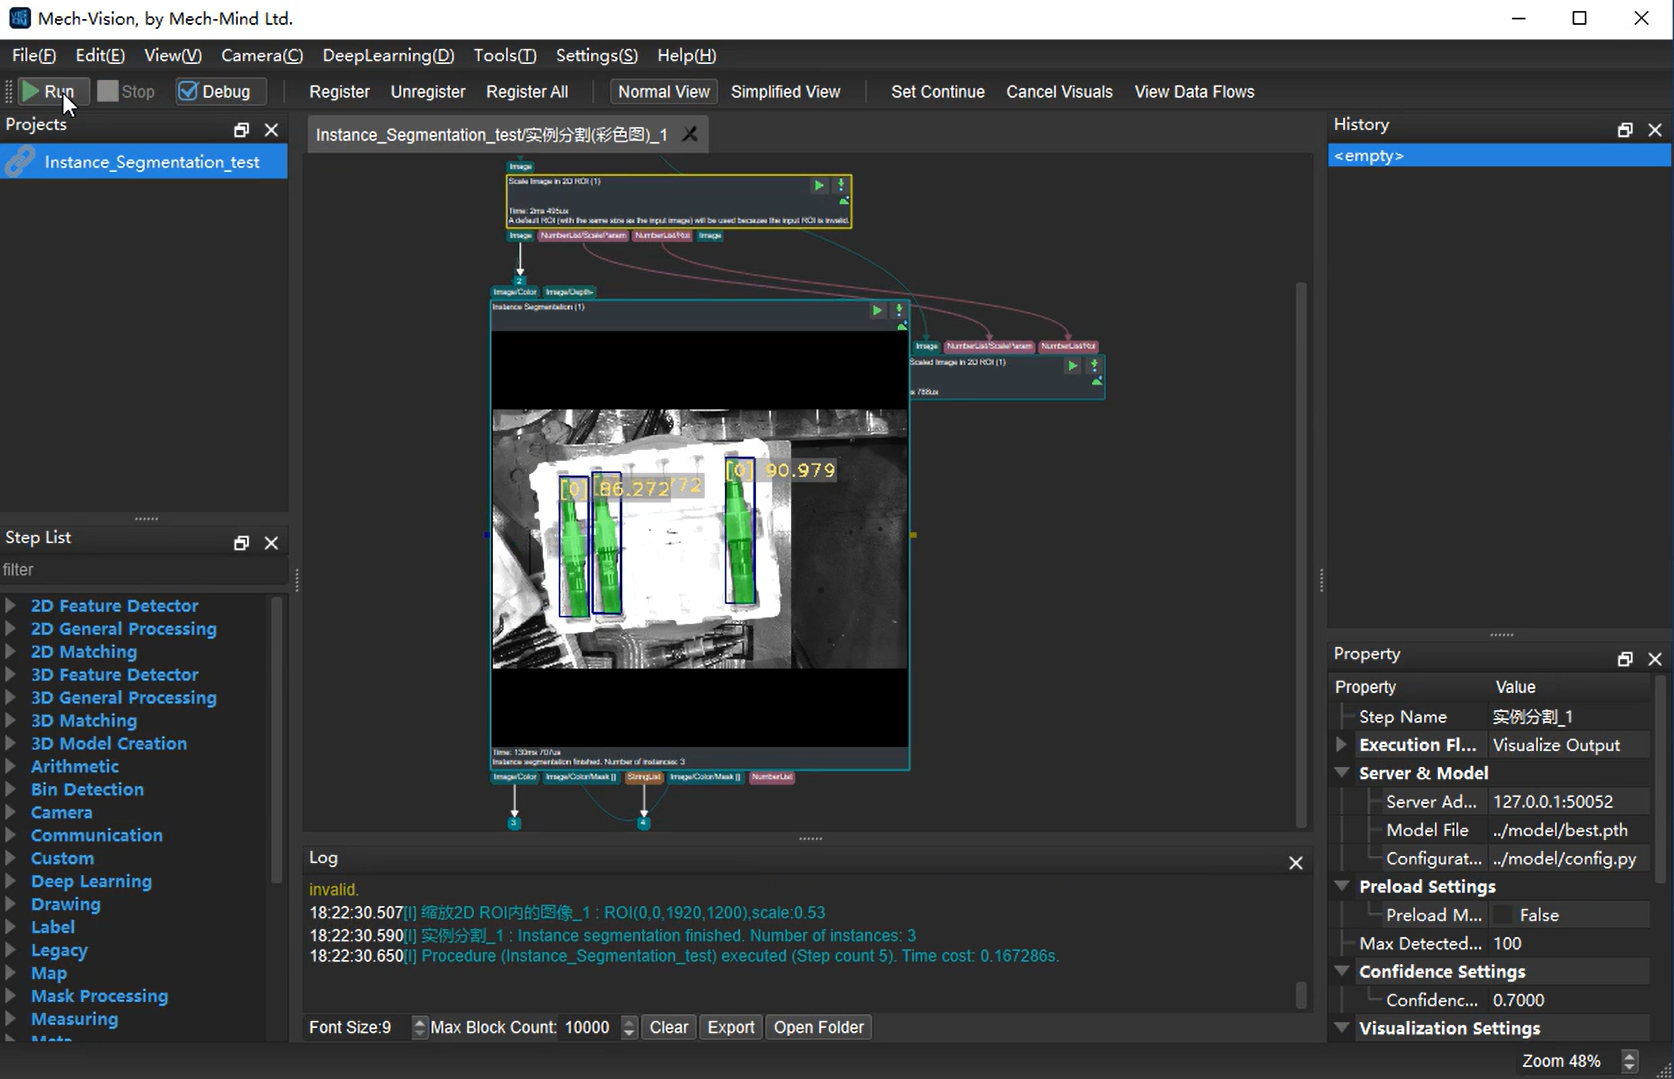The height and width of the screenshot is (1079, 1674).
Task: Open the Camera menu
Action: coord(262,56)
